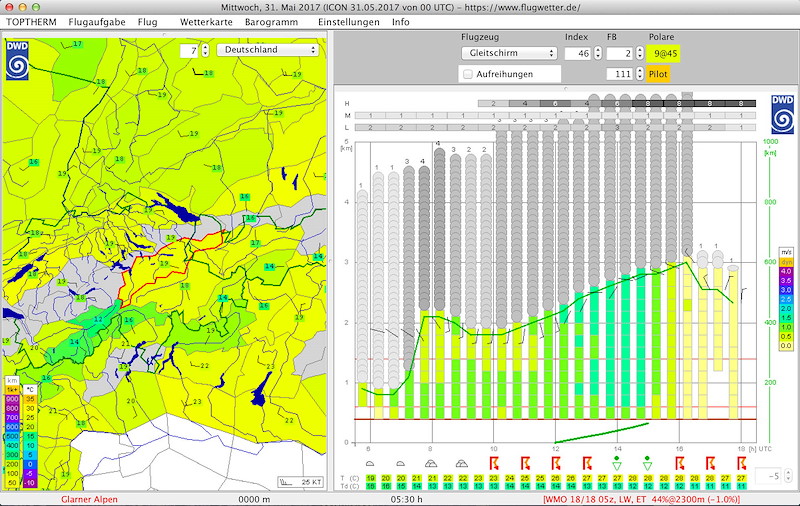800x506 pixels.
Task: Open the Info menu
Action: pos(401,22)
